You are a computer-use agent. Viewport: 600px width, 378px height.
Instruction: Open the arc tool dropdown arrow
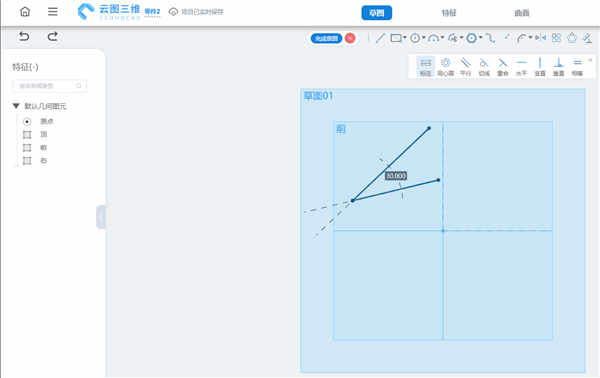442,37
